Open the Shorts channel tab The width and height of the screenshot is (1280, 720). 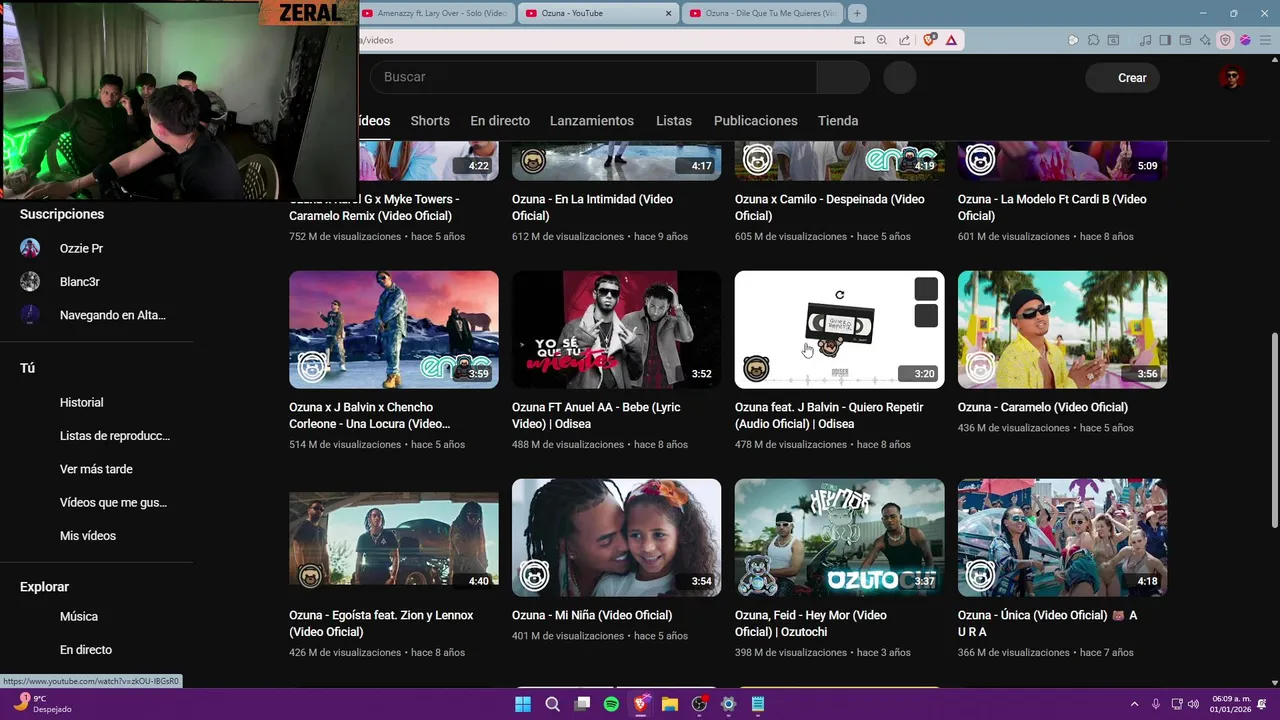(430, 120)
